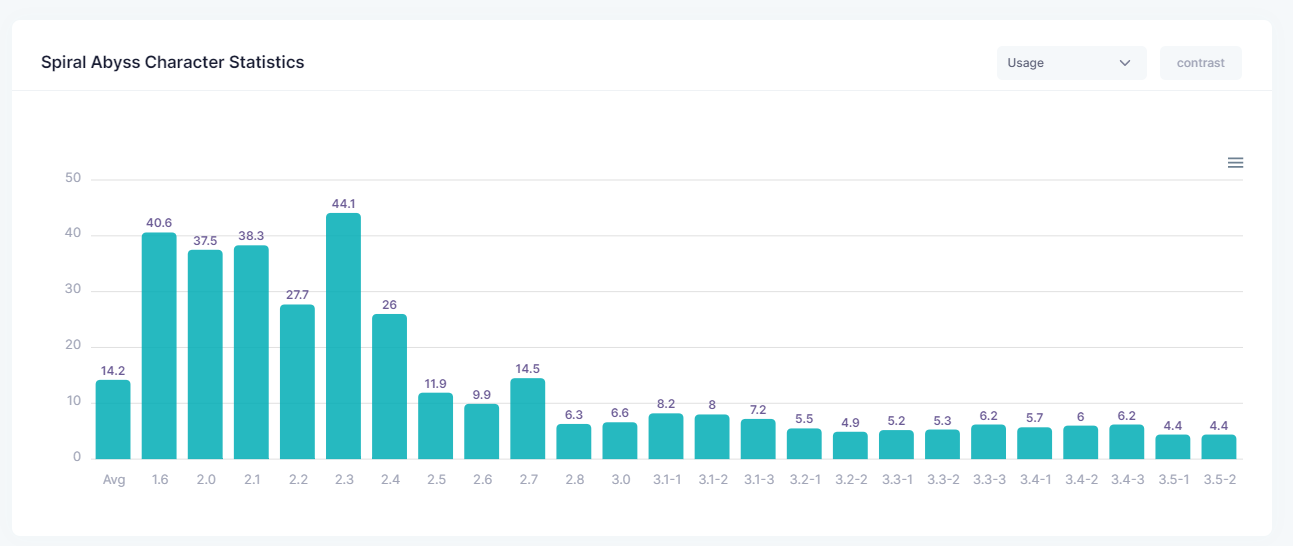The height and width of the screenshot is (546, 1293).
Task: Click the 3.1-3 bar
Action: pyautogui.click(x=757, y=439)
